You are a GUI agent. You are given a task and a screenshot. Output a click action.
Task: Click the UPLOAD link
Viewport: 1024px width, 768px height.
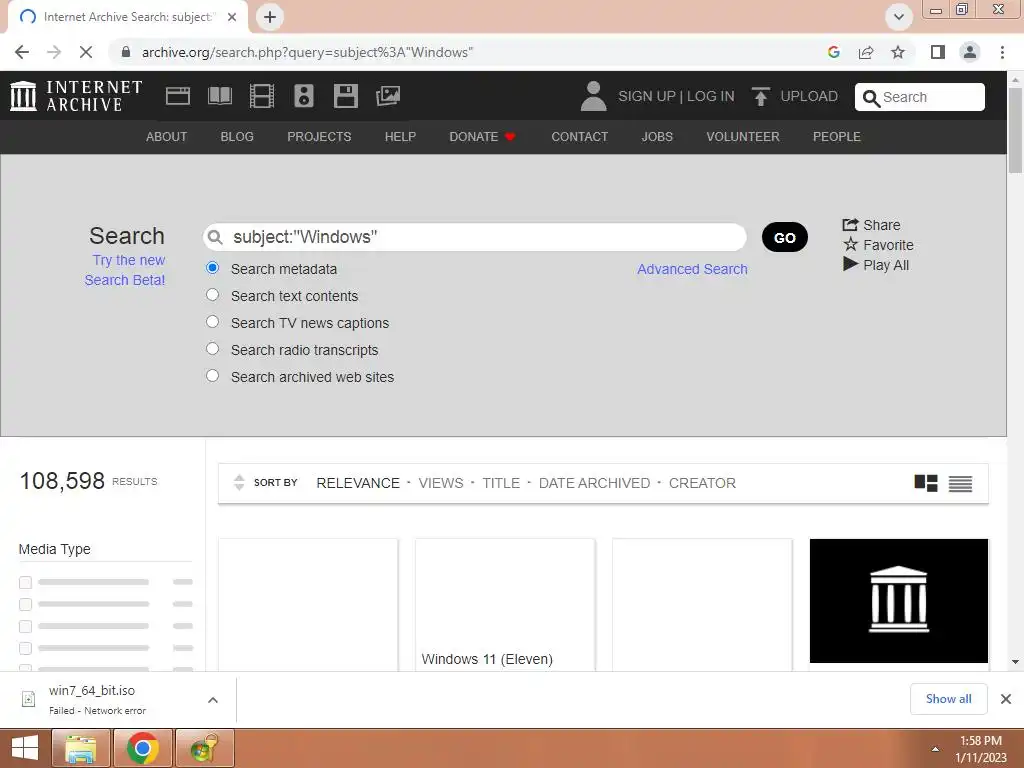[x=809, y=96]
